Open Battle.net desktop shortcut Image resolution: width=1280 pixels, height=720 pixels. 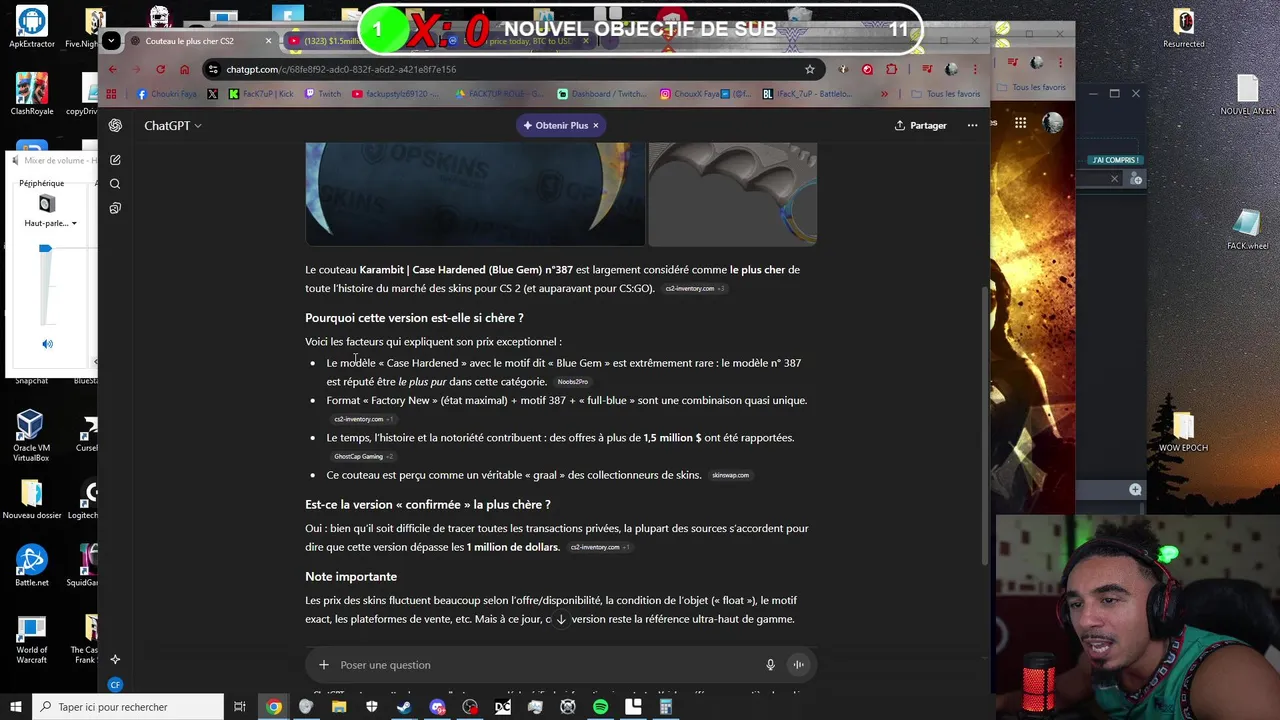click(31, 566)
